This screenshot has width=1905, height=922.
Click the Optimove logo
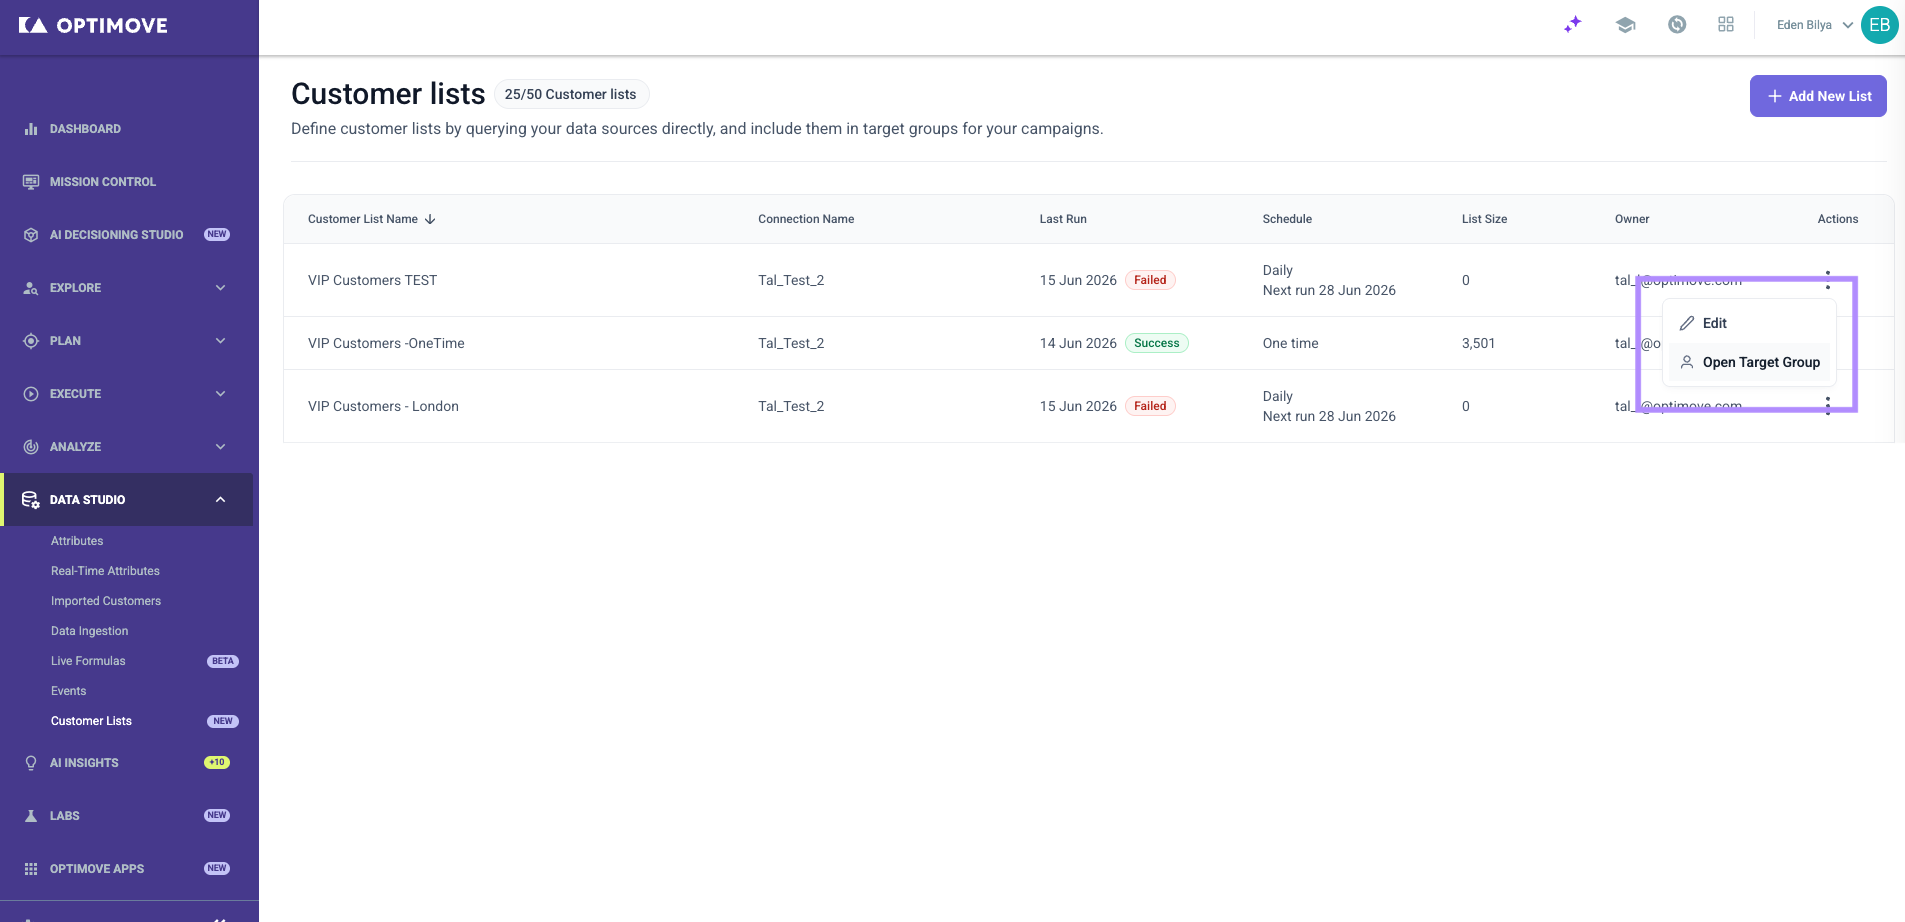pos(93,26)
